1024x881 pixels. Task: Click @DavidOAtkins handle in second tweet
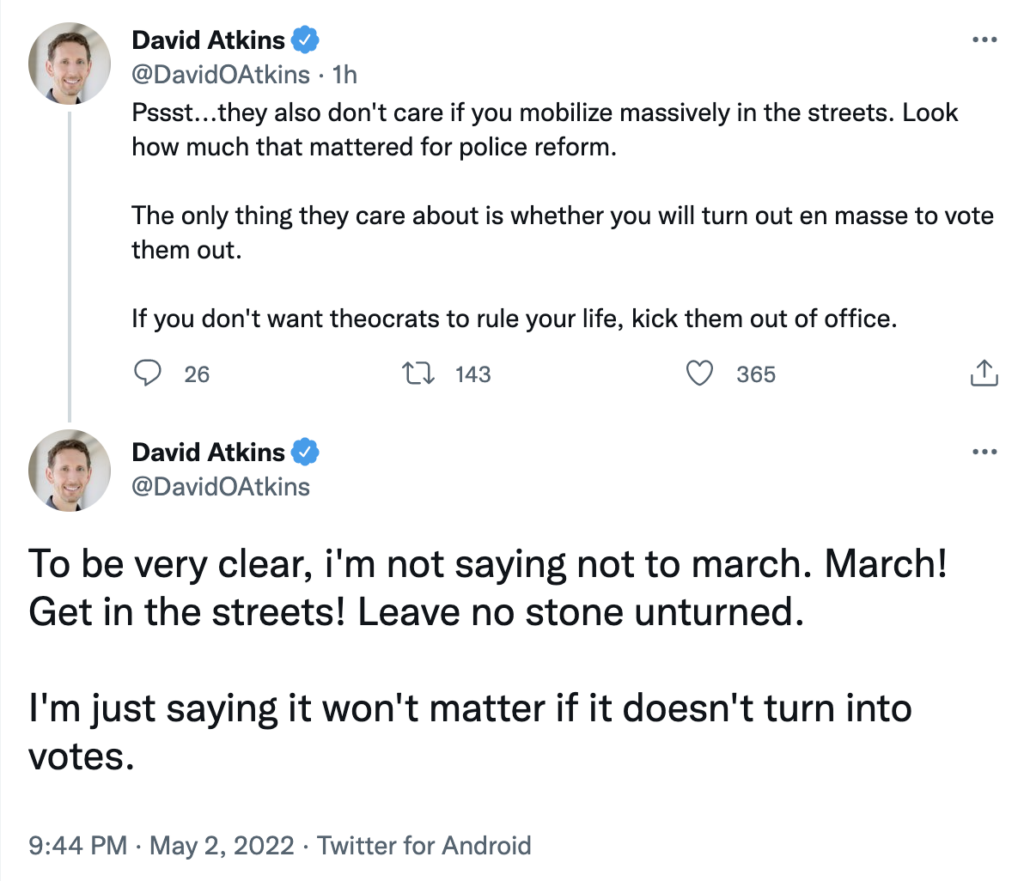click(x=220, y=486)
